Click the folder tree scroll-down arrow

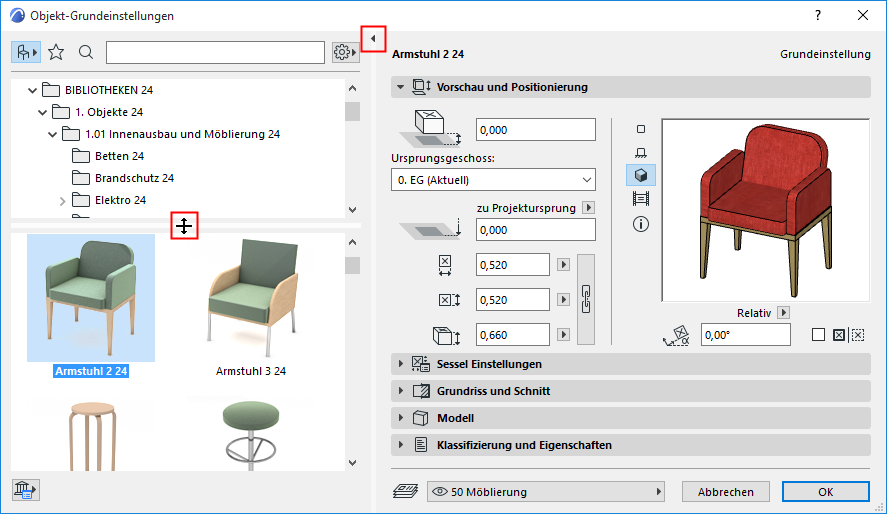pos(352,210)
